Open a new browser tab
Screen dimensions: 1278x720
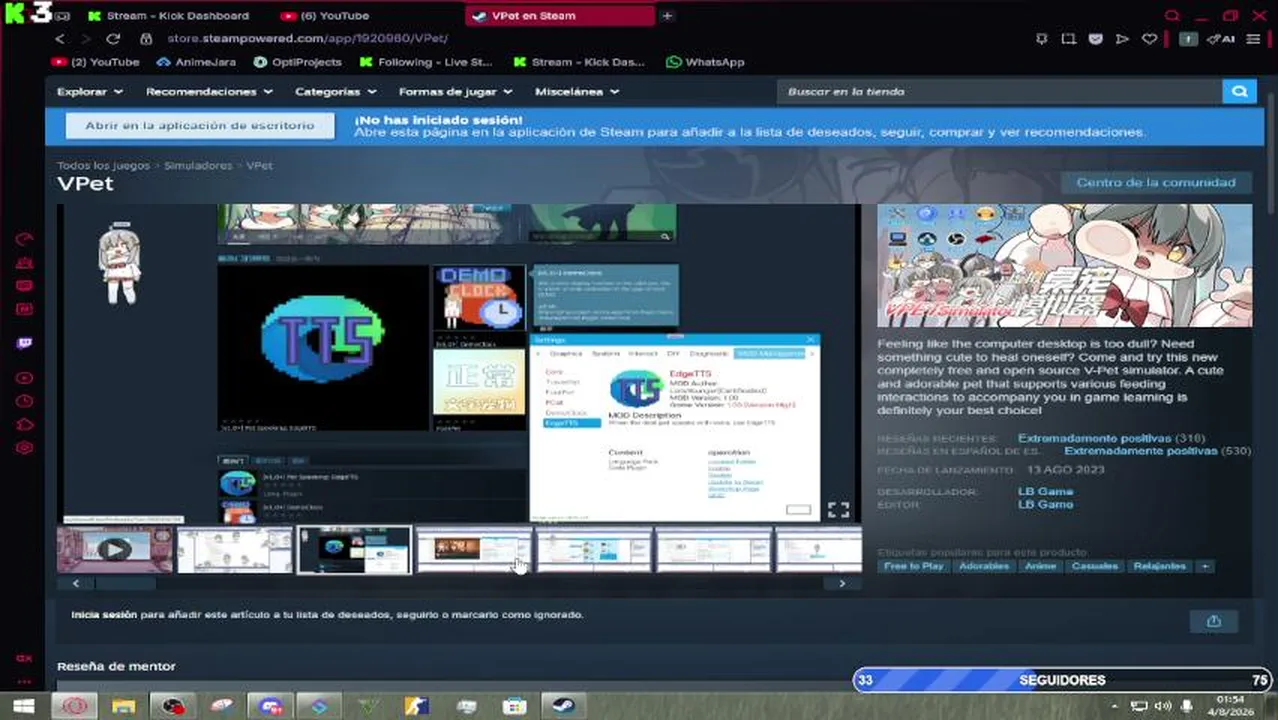[x=667, y=16]
